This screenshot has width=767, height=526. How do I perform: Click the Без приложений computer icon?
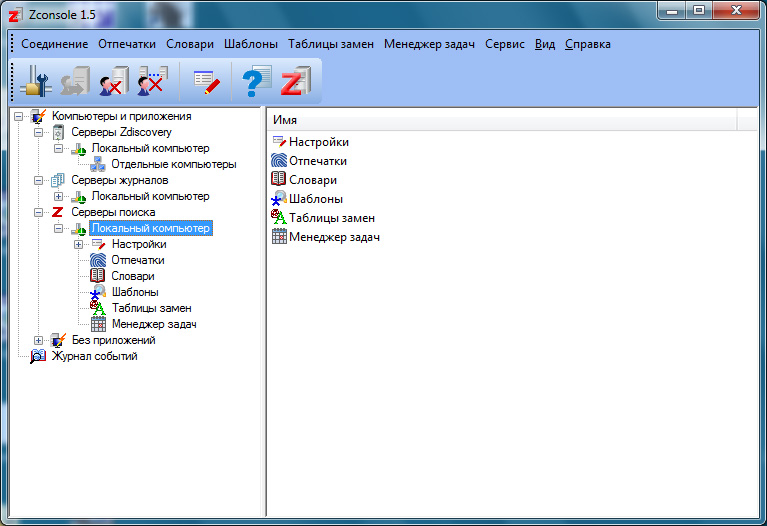click(x=58, y=340)
